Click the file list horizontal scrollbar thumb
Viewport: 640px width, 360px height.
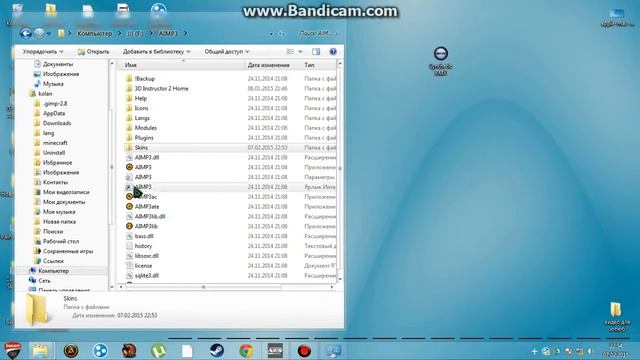click(203, 287)
